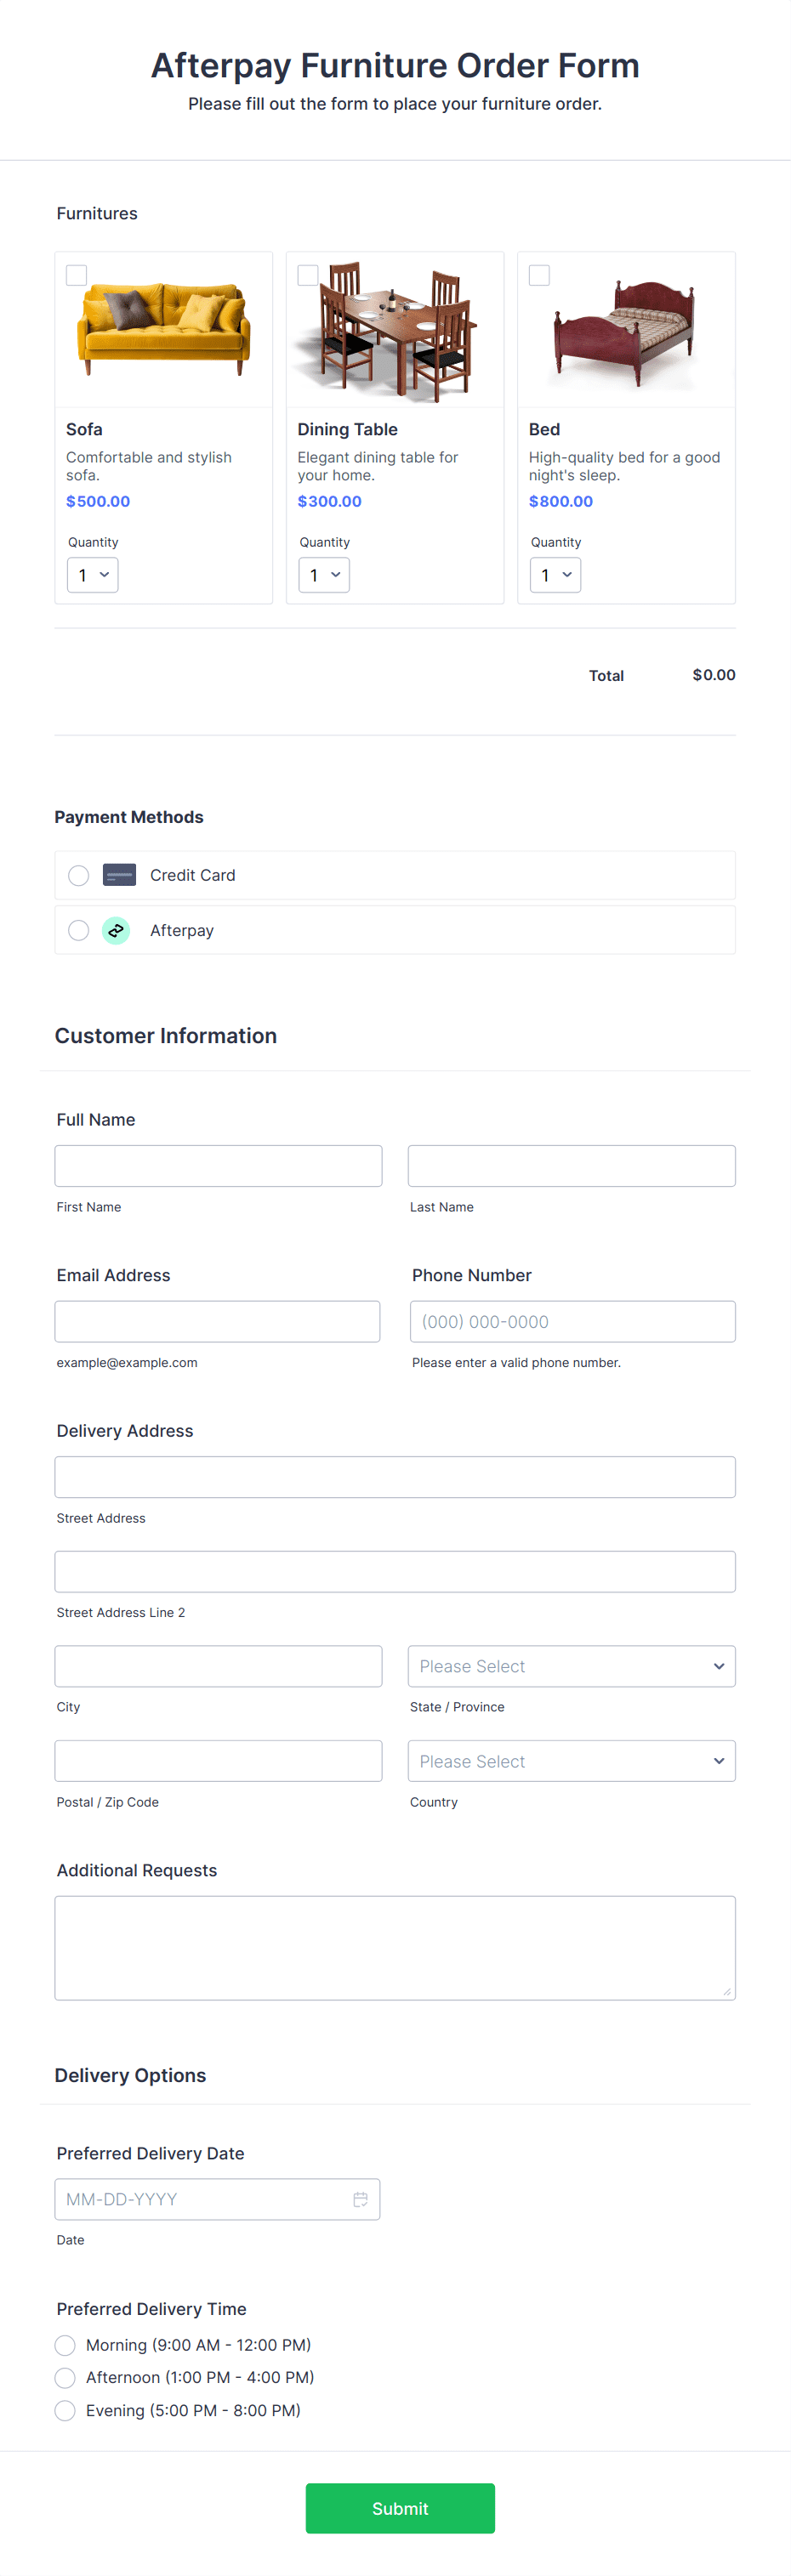
Task: Check the Dining Table product checkbox
Action: point(307,274)
